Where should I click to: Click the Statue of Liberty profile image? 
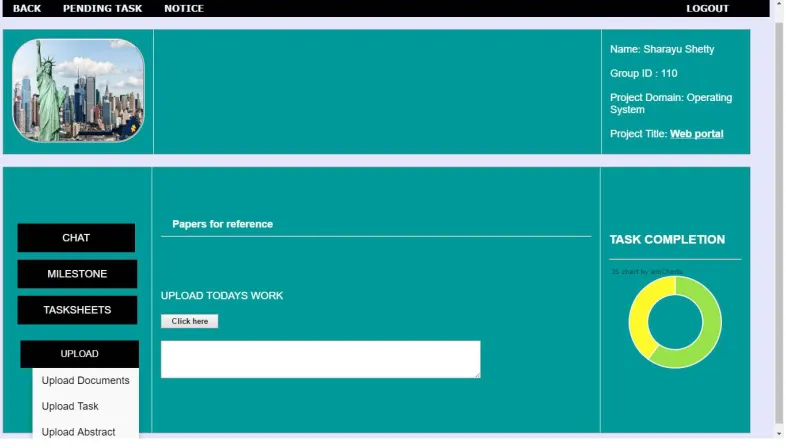tap(78, 90)
